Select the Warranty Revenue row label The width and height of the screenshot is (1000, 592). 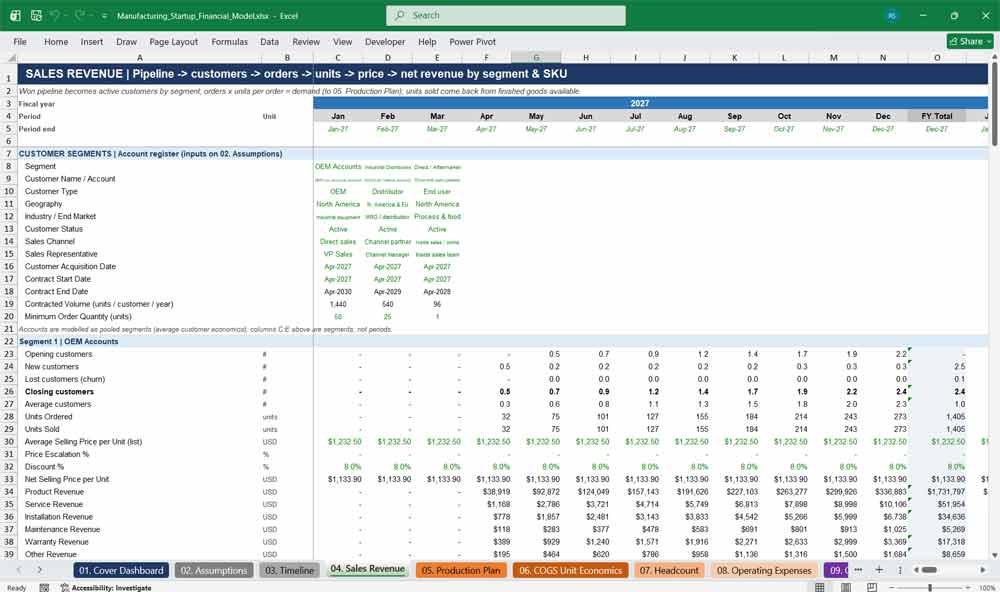[57, 542]
